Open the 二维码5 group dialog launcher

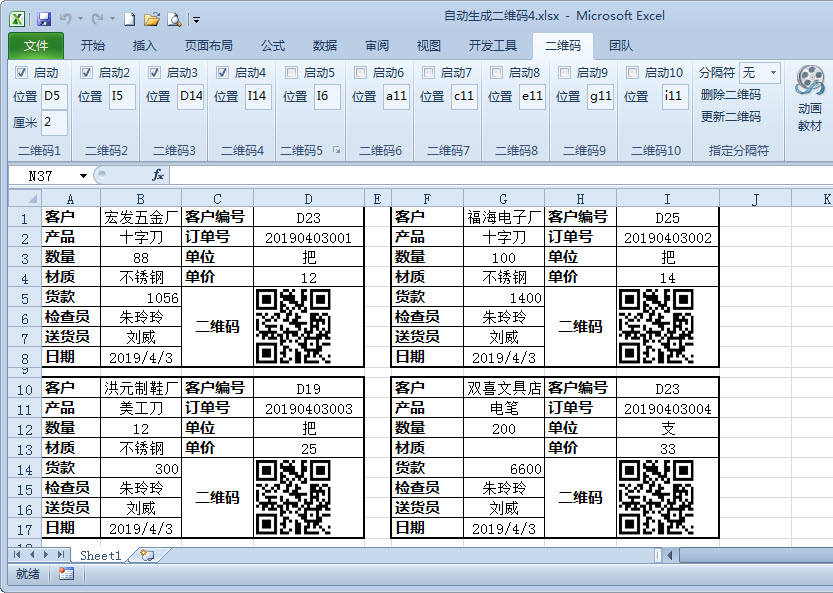pyautogui.click(x=336, y=150)
